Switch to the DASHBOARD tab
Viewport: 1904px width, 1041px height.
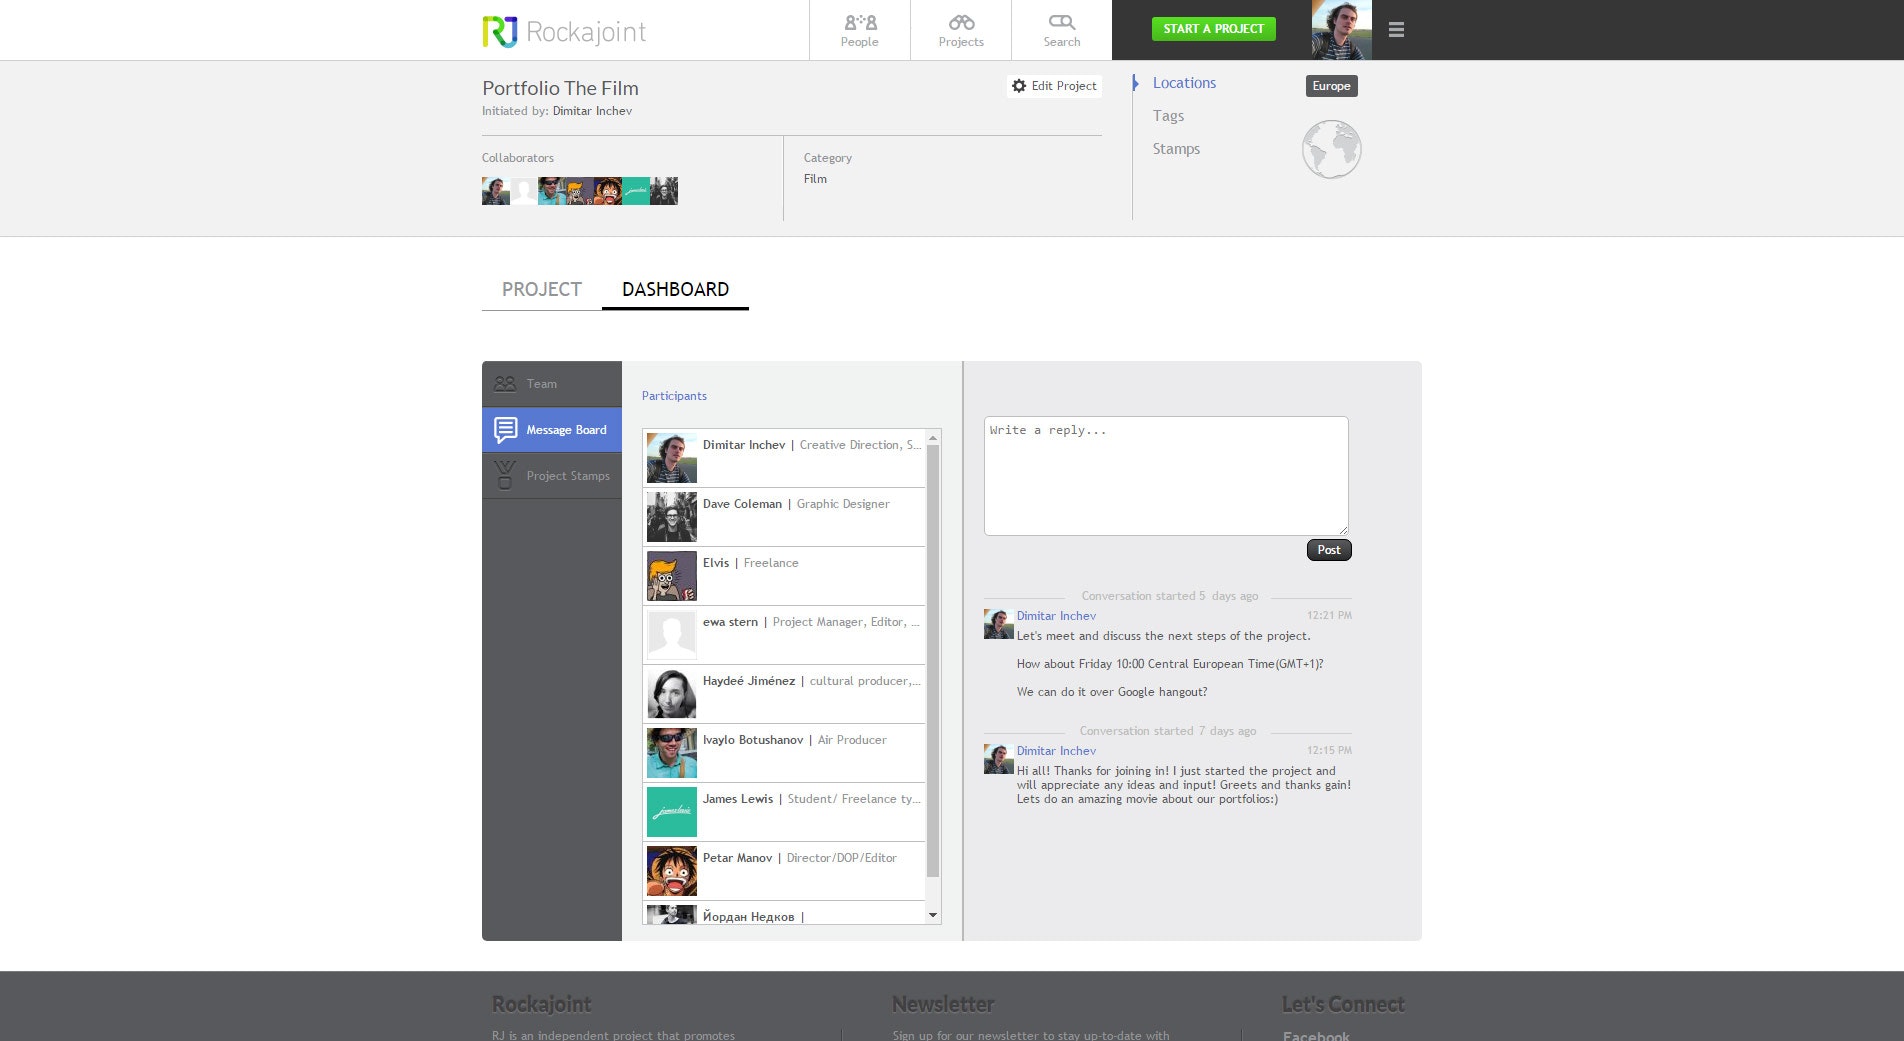(x=675, y=289)
